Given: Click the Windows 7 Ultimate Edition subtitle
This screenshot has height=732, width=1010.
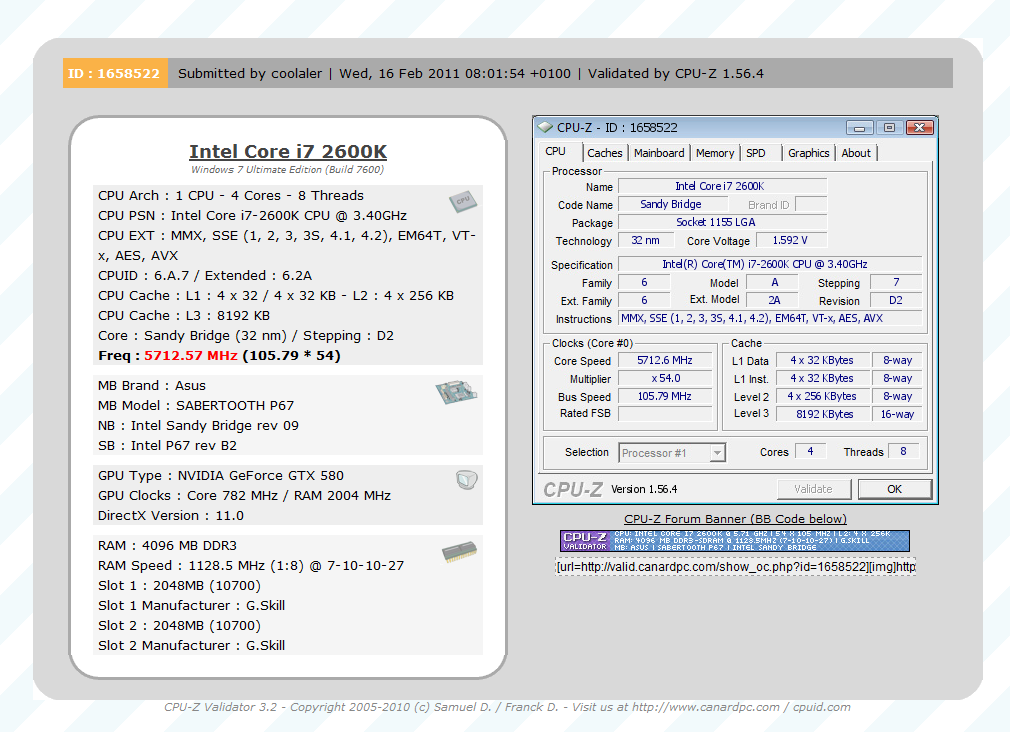Looking at the screenshot, I should click(x=287, y=169).
